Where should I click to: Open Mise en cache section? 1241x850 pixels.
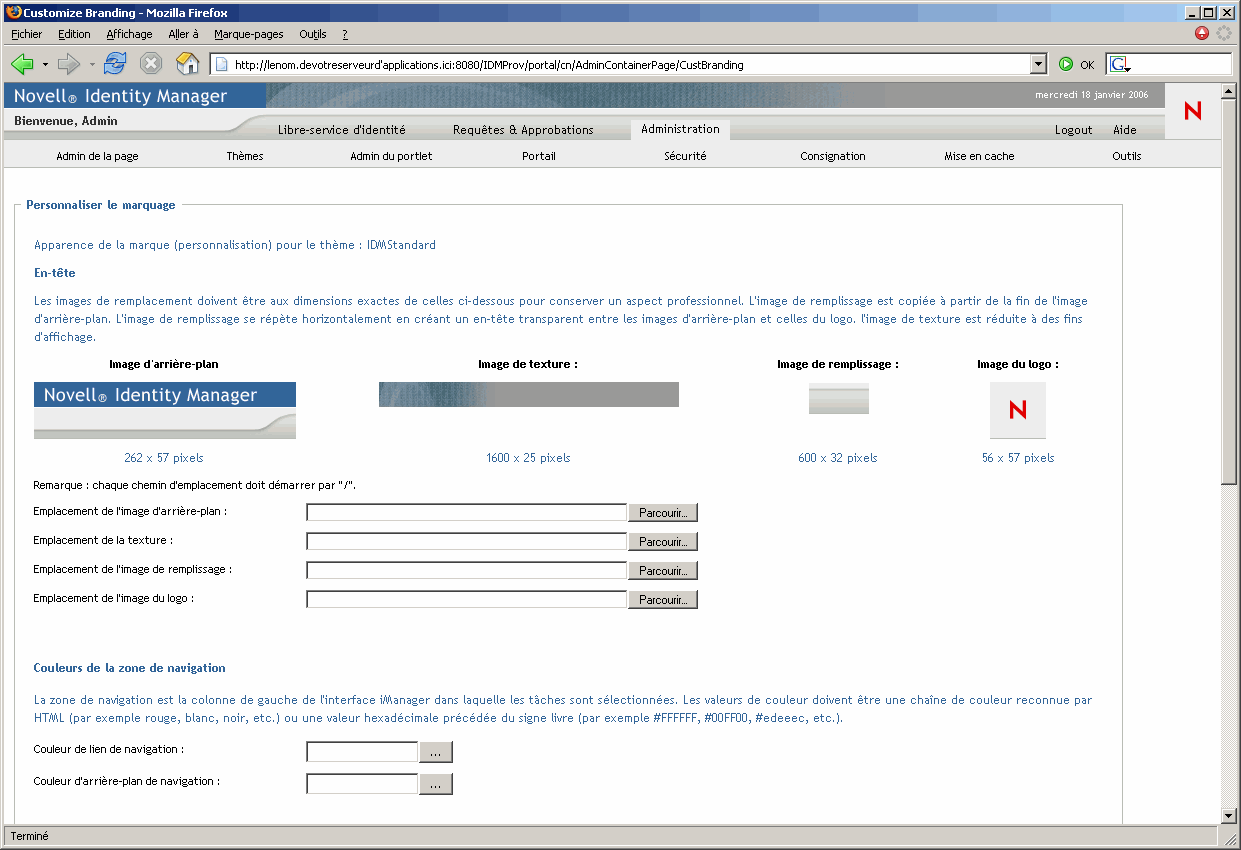(979, 156)
